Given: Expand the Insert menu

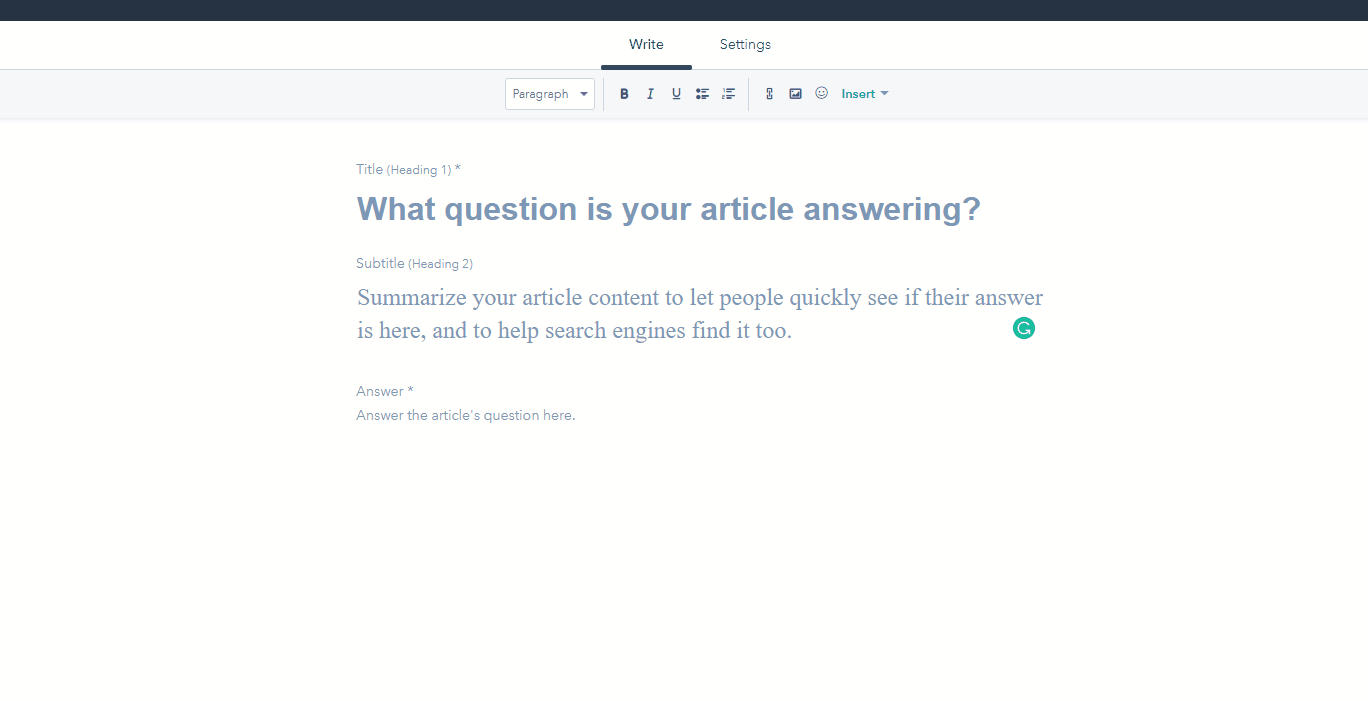Looking at the screenshot, I should [x=864, y=94].
